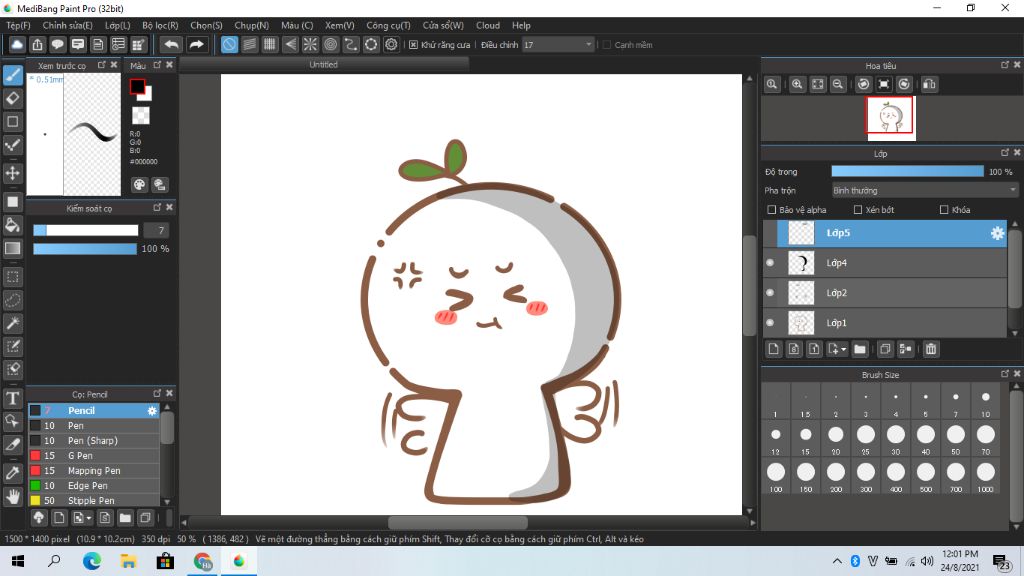Delete the layer with the trash icon
Screen dimensions: 1024x576
[931, 349]
